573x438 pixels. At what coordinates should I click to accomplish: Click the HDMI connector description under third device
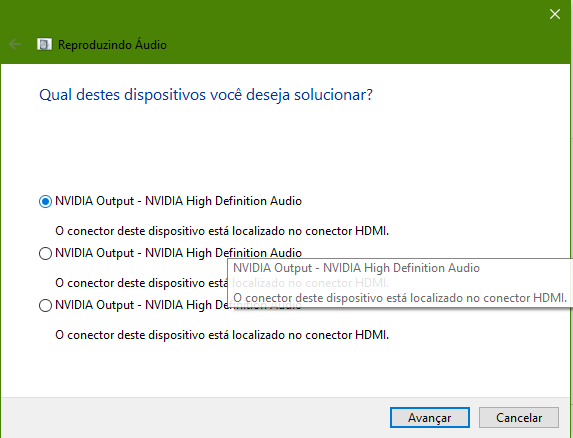[222, 335]
